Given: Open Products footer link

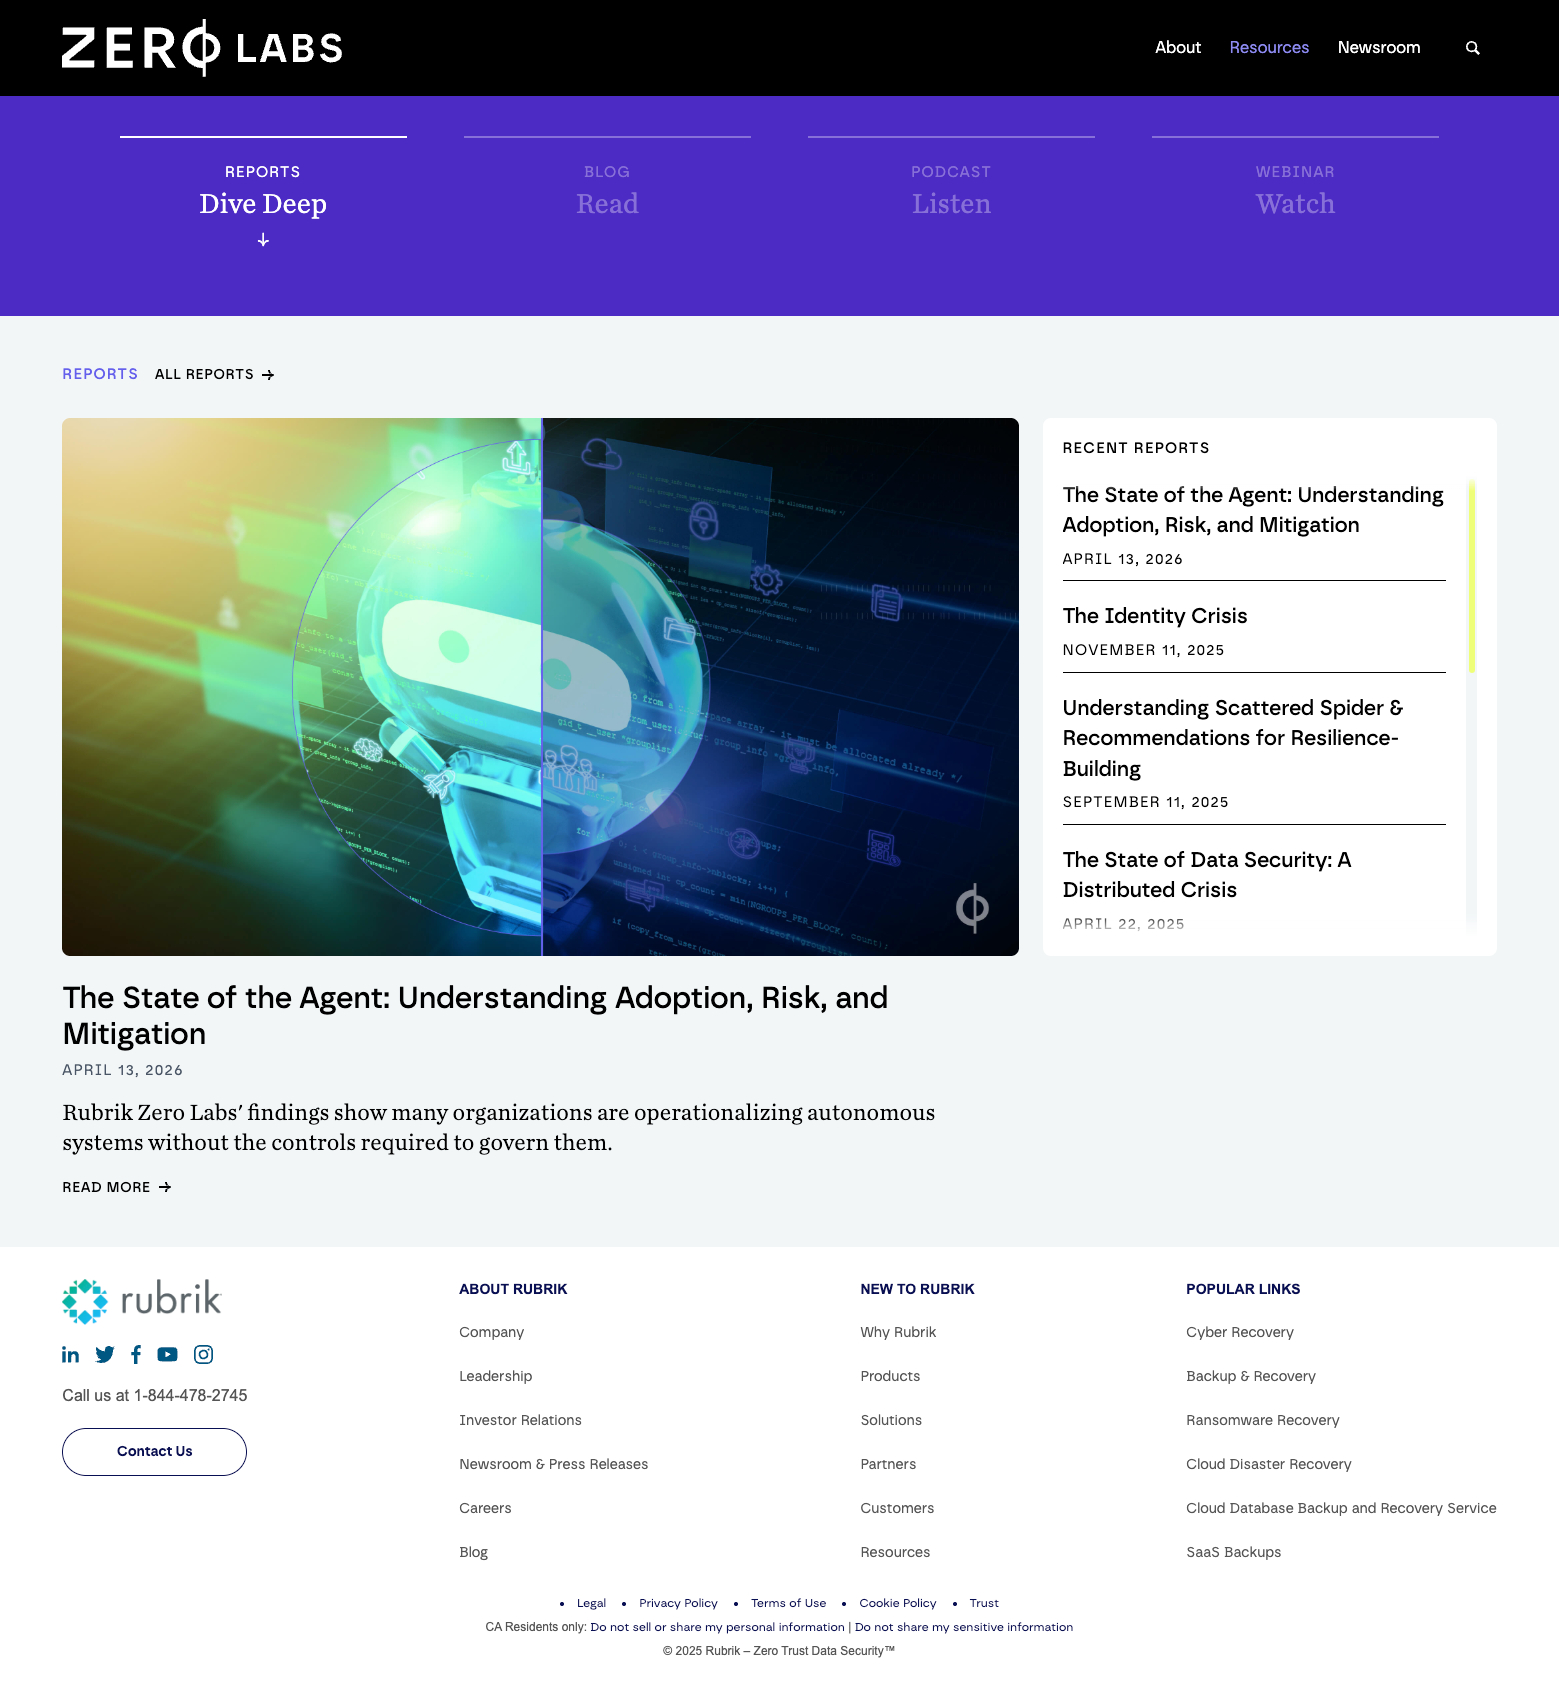Looking at the screenshot, I should point(890,1376).
